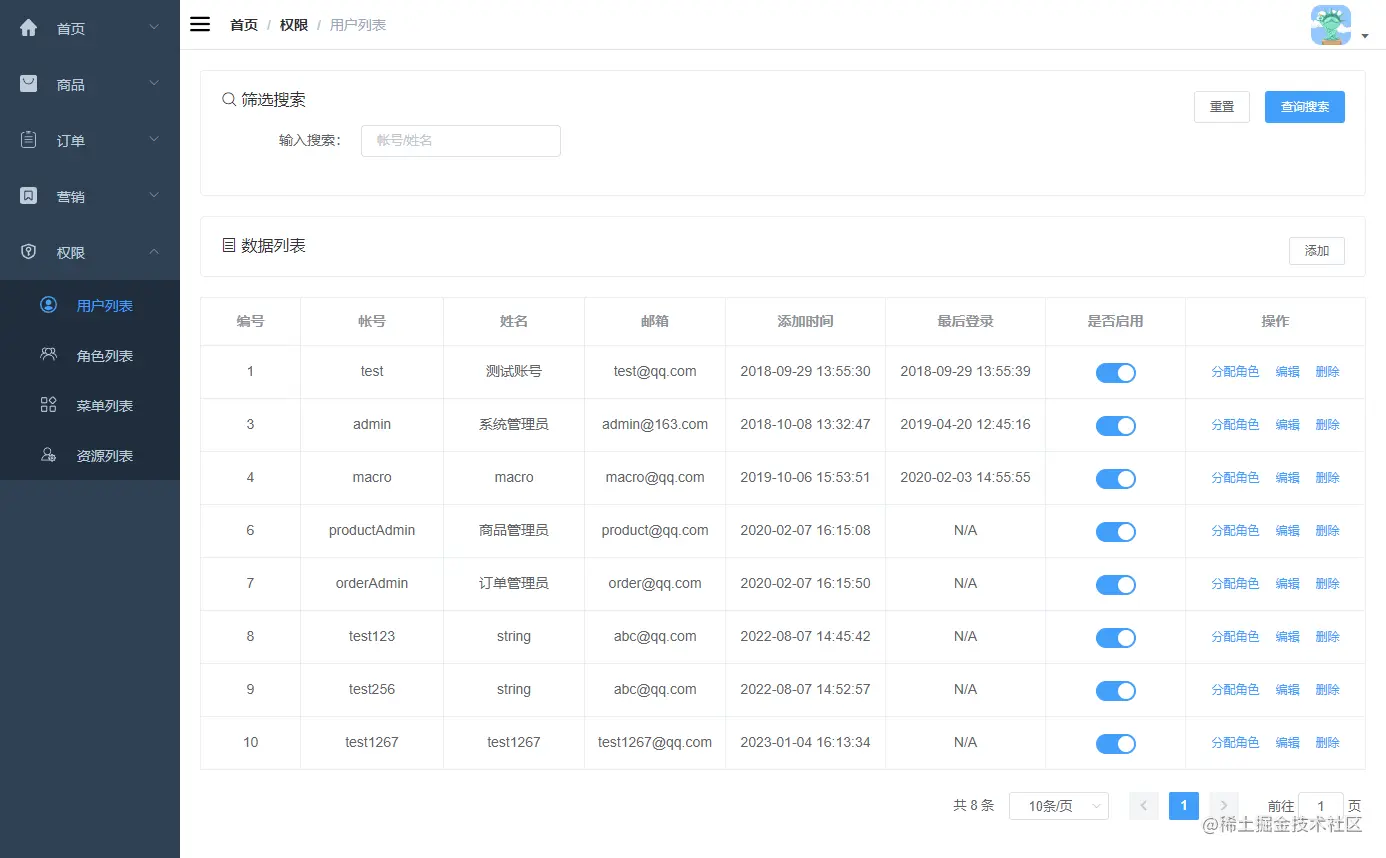Click the magnifier icon by 筛选搜索
1386x858 pixels.
[229, 100]
